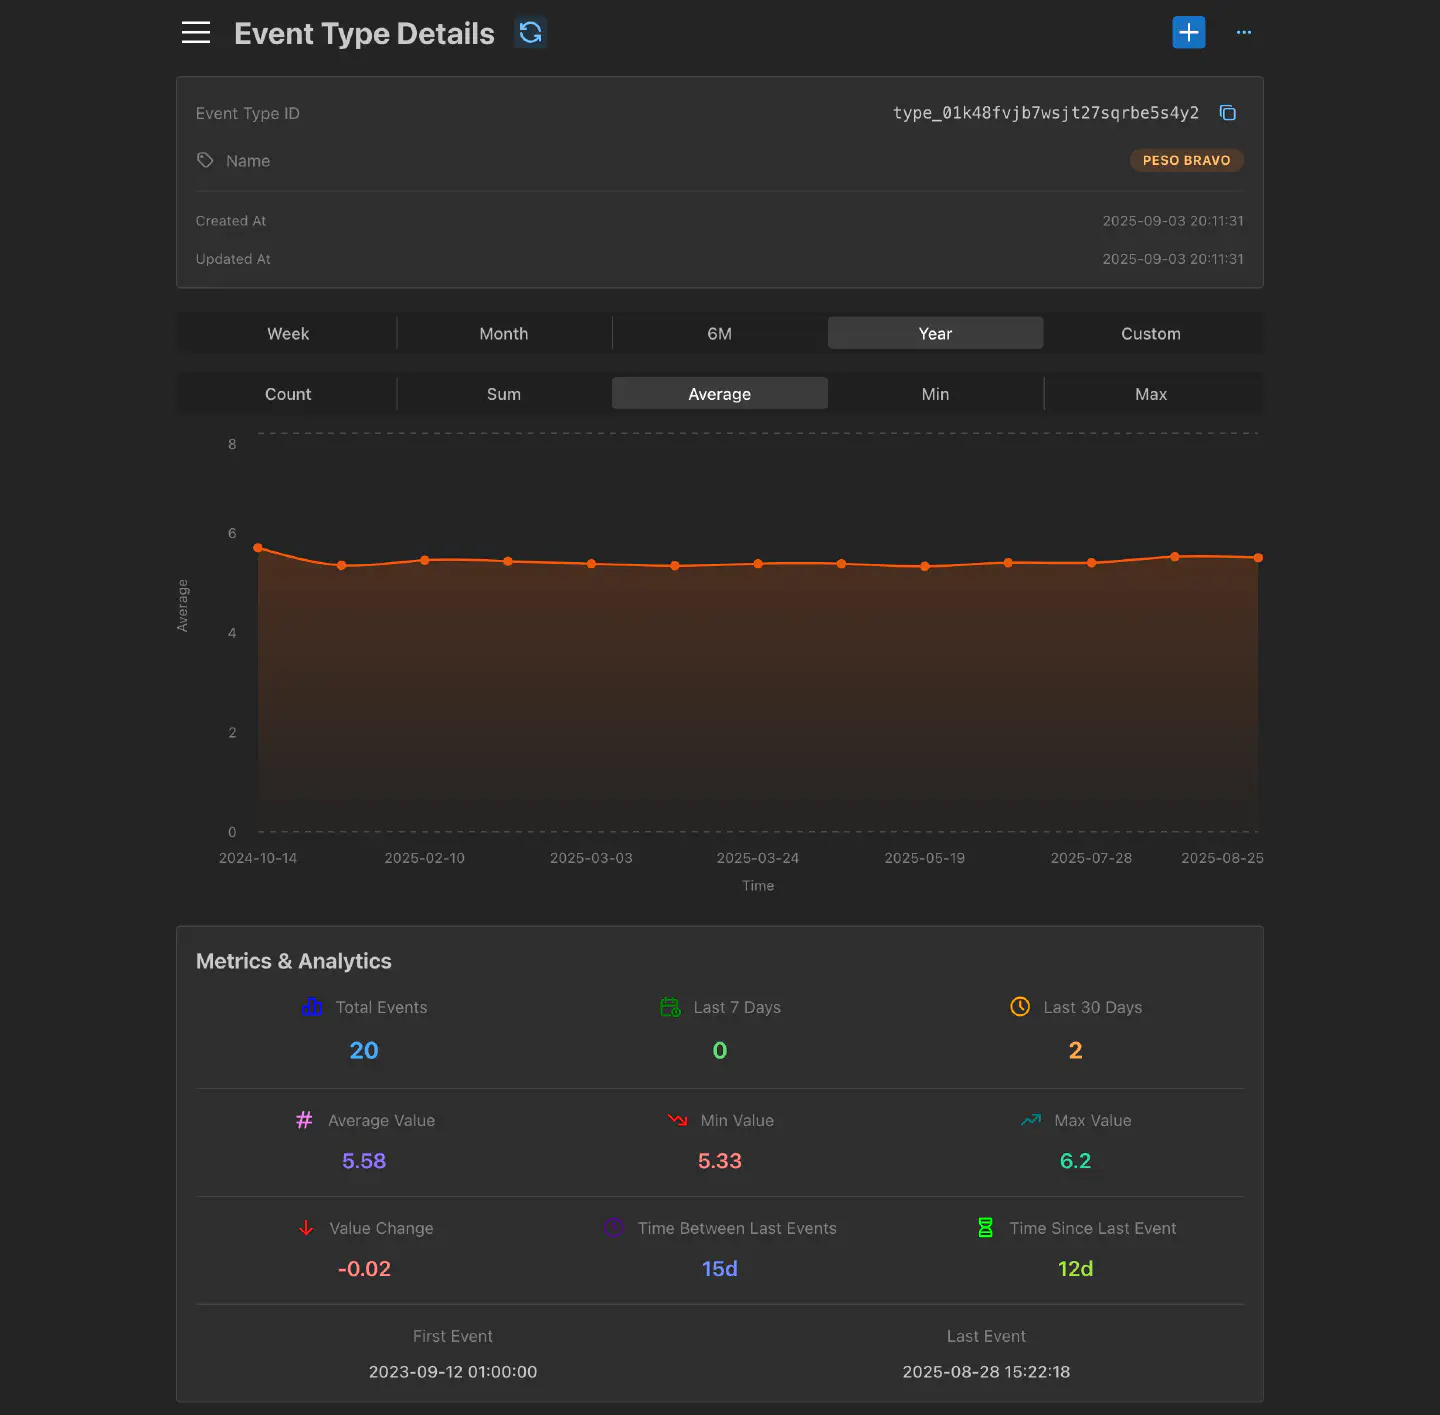Show Min aggregation
The image size is (1440, 1415).
[x=935, y=394]
